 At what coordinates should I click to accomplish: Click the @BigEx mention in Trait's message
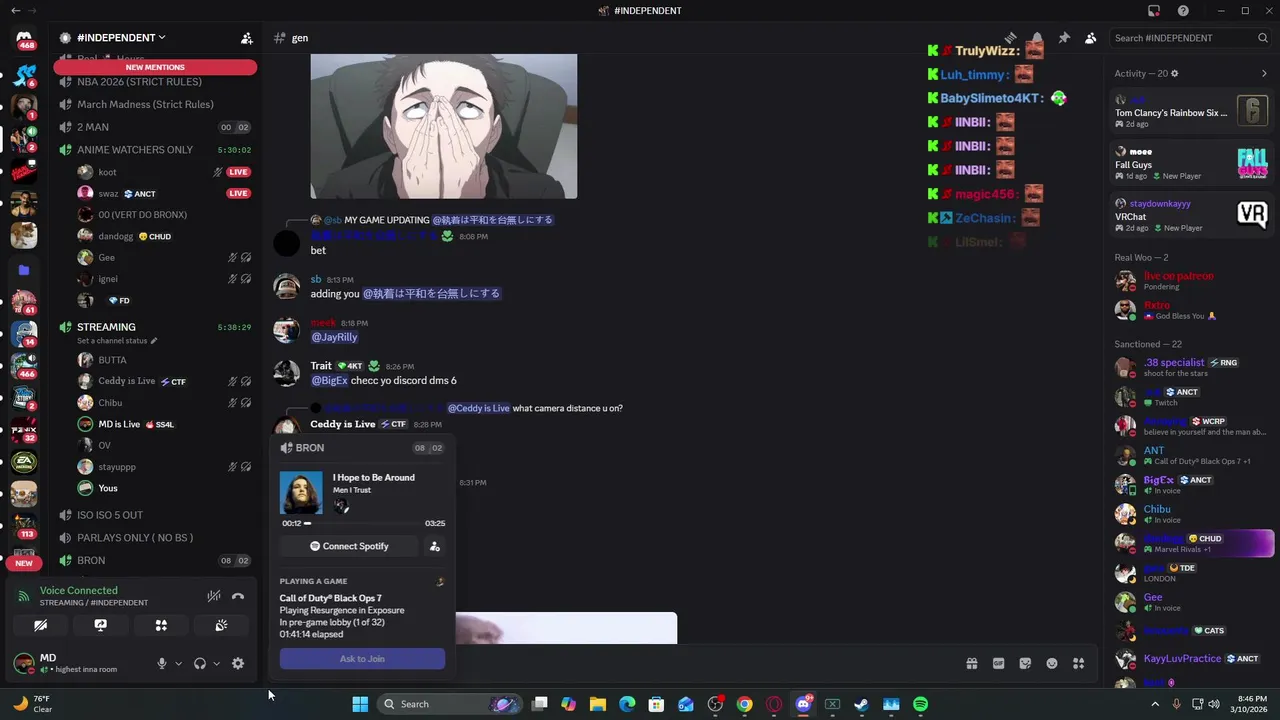tap(330, 380)
